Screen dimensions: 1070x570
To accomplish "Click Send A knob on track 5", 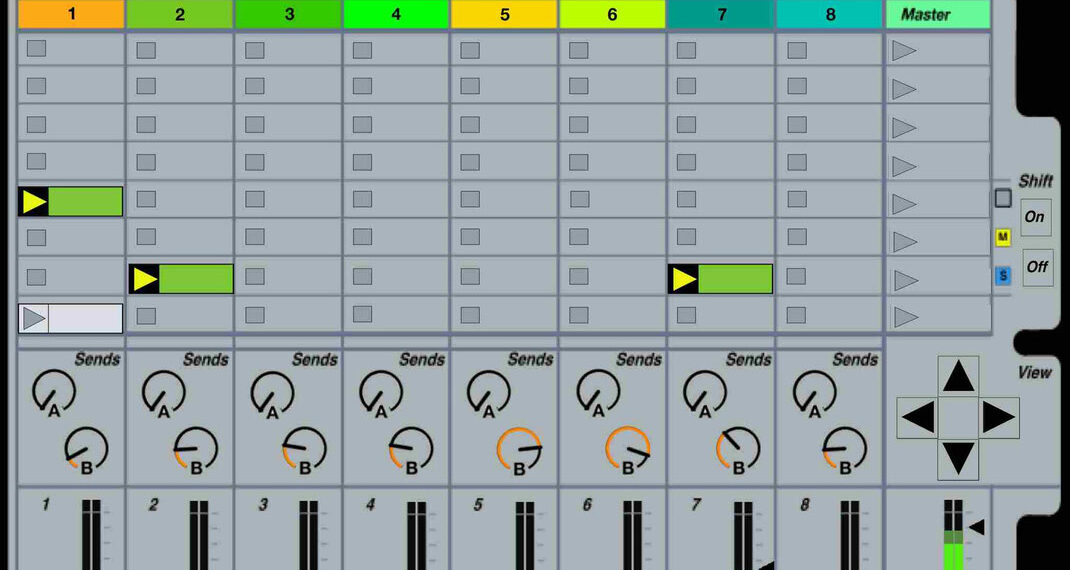I will (489, 392).
